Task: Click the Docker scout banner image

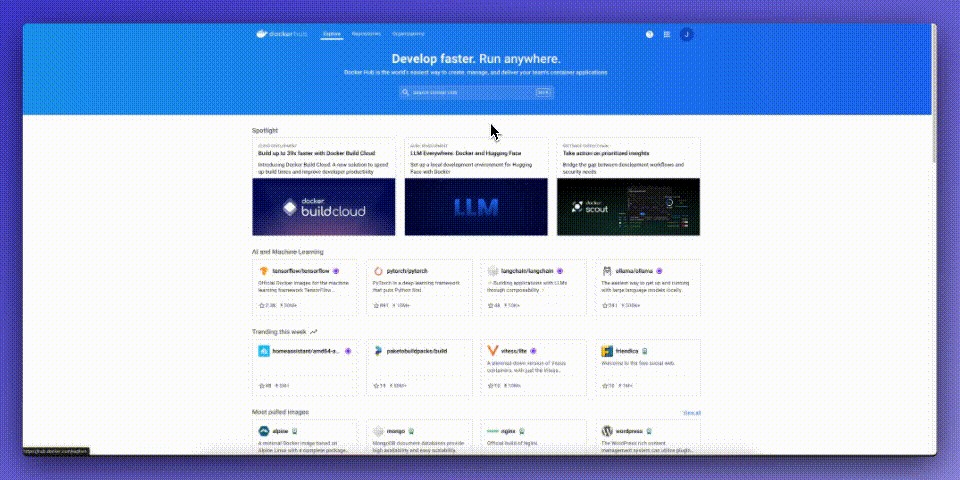Action: click(x=628, y=207)
